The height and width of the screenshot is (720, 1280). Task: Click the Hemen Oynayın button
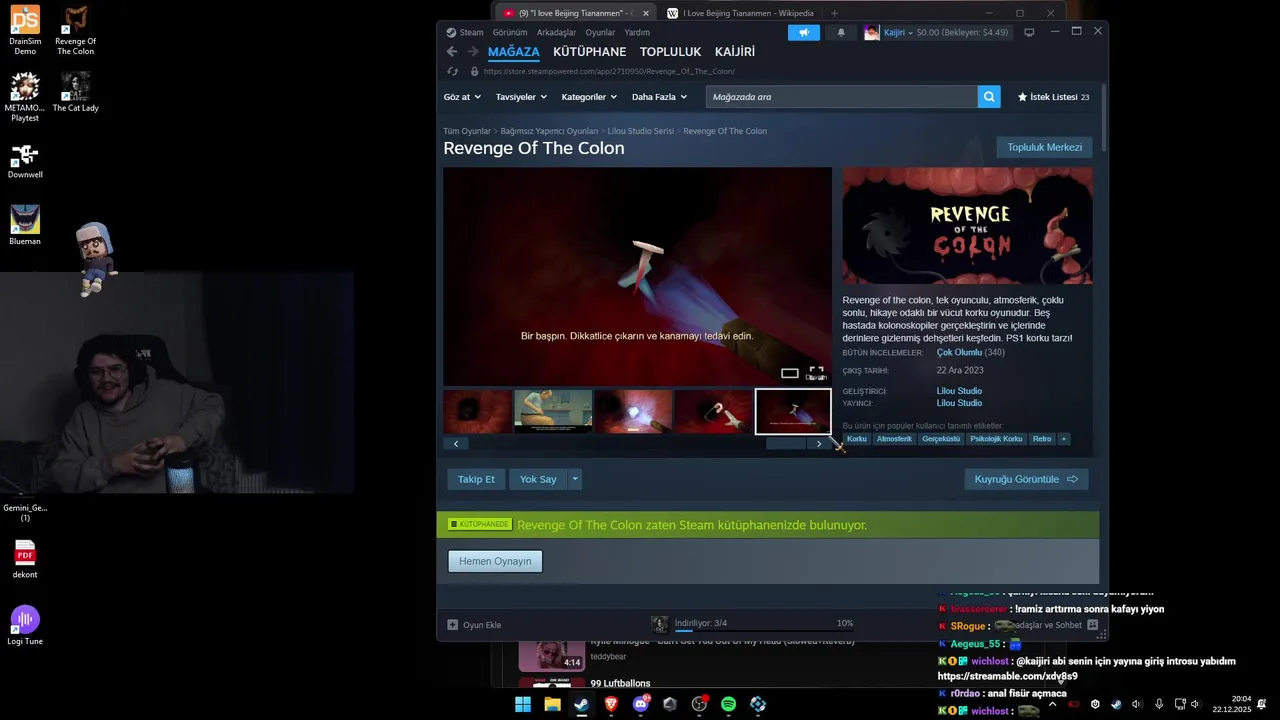pos(495,561)
